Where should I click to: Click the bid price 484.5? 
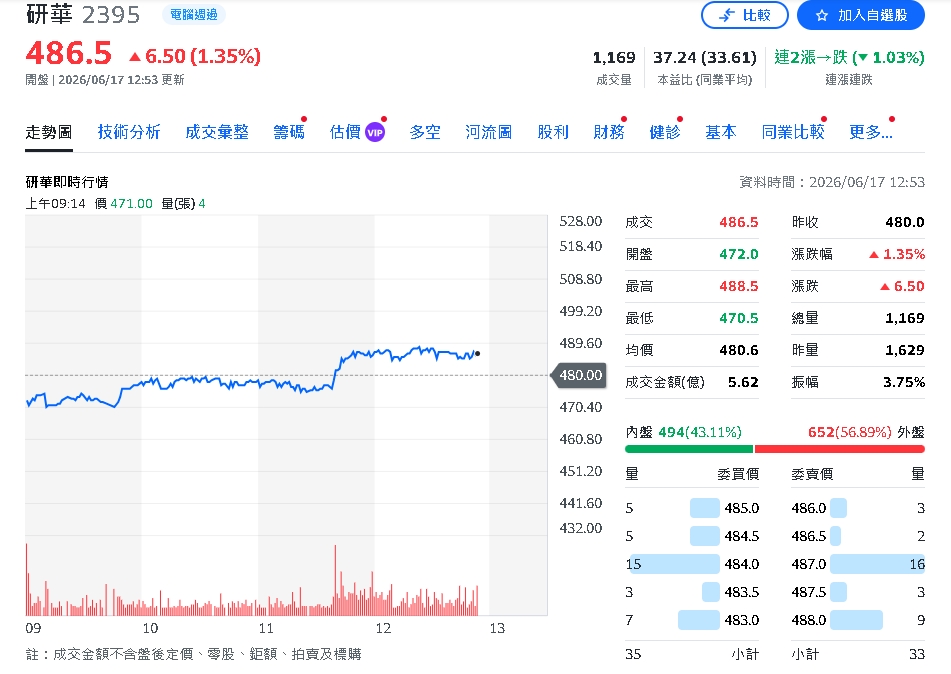coord(742,536)
